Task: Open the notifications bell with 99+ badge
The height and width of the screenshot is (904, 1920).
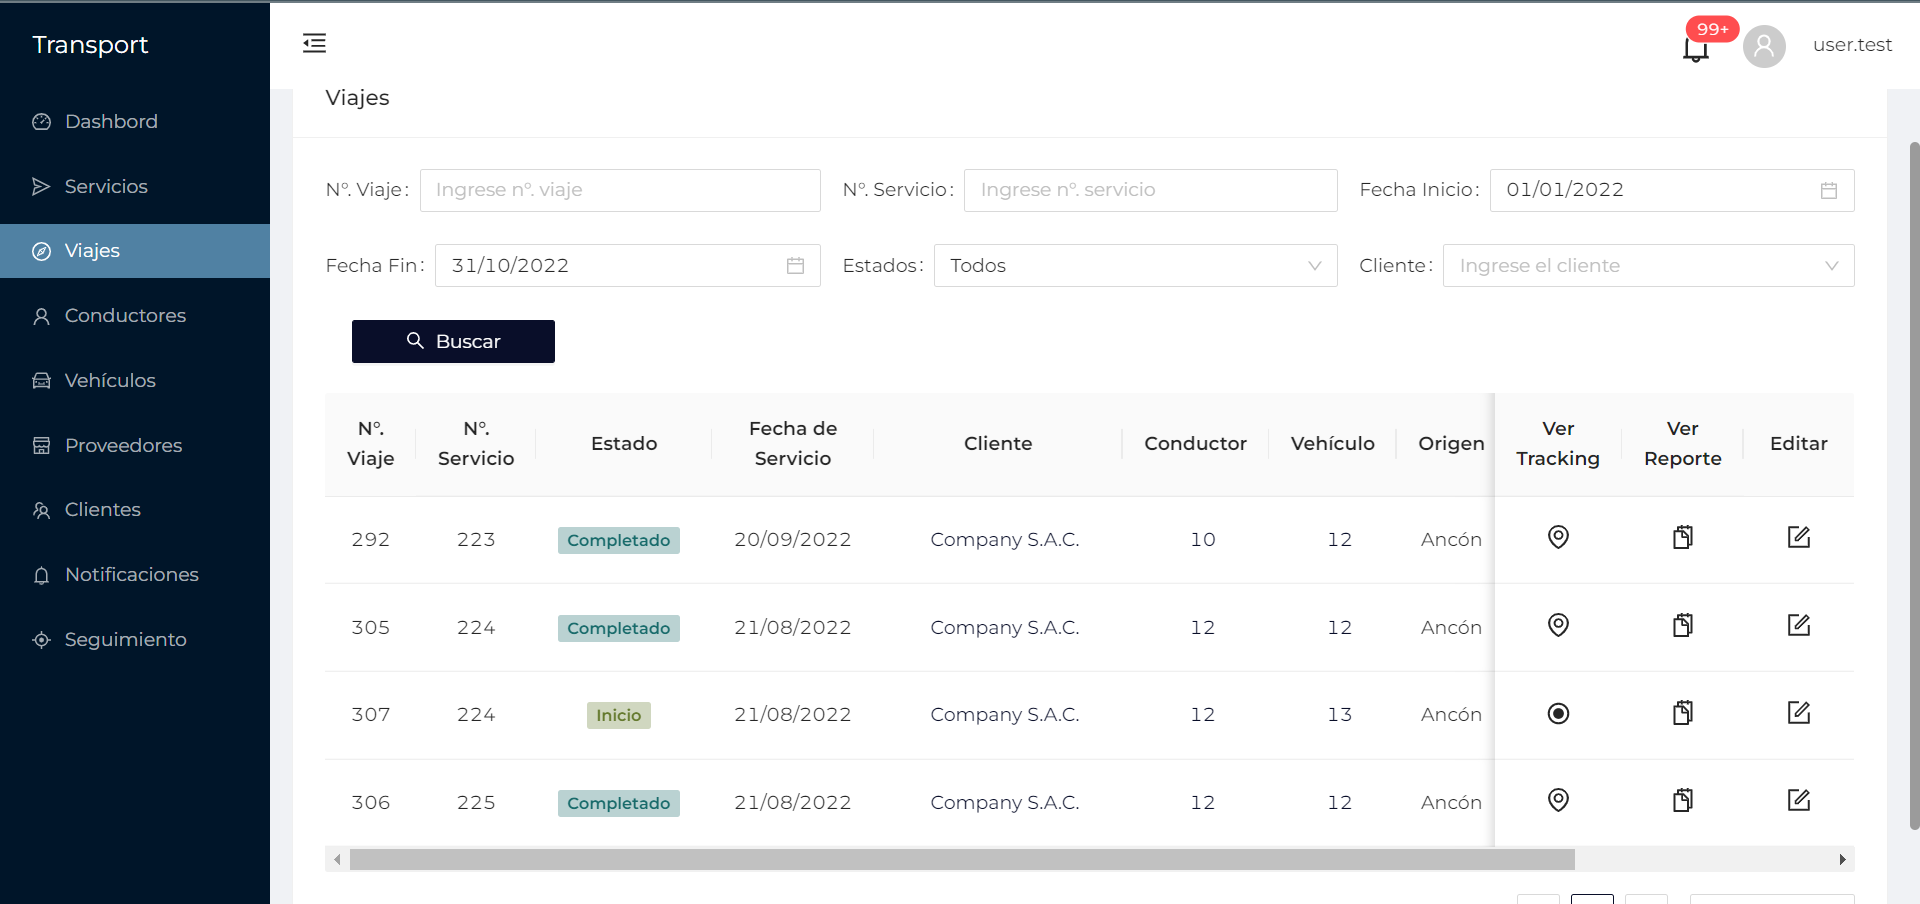Action: [x=1696, y=47]
